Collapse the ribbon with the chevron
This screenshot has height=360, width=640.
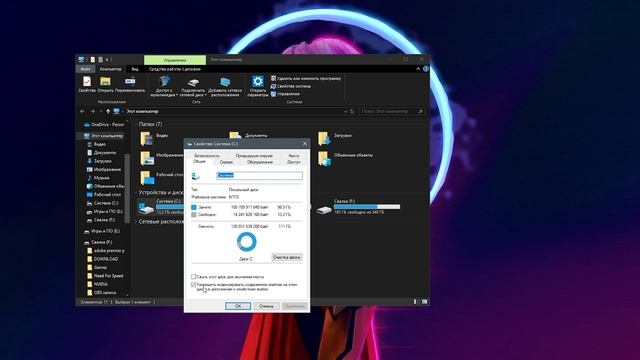[418, 69]
